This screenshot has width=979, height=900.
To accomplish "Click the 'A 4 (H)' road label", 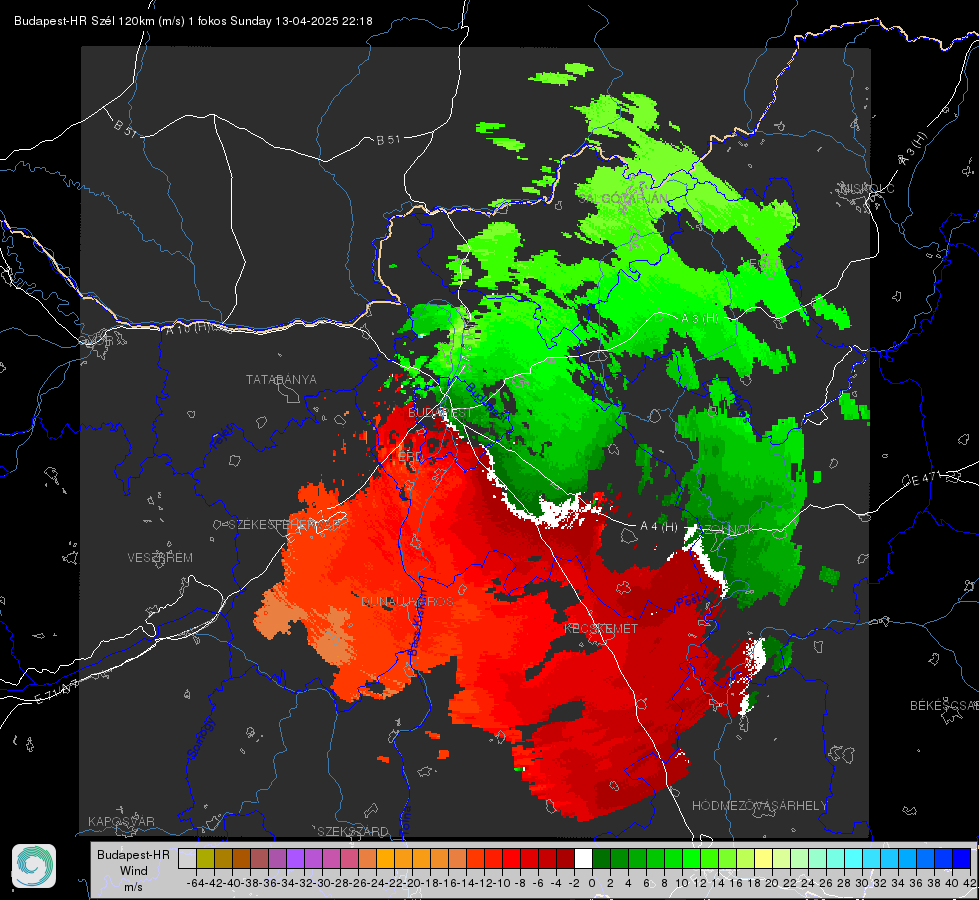I will [x=659, y=527].
